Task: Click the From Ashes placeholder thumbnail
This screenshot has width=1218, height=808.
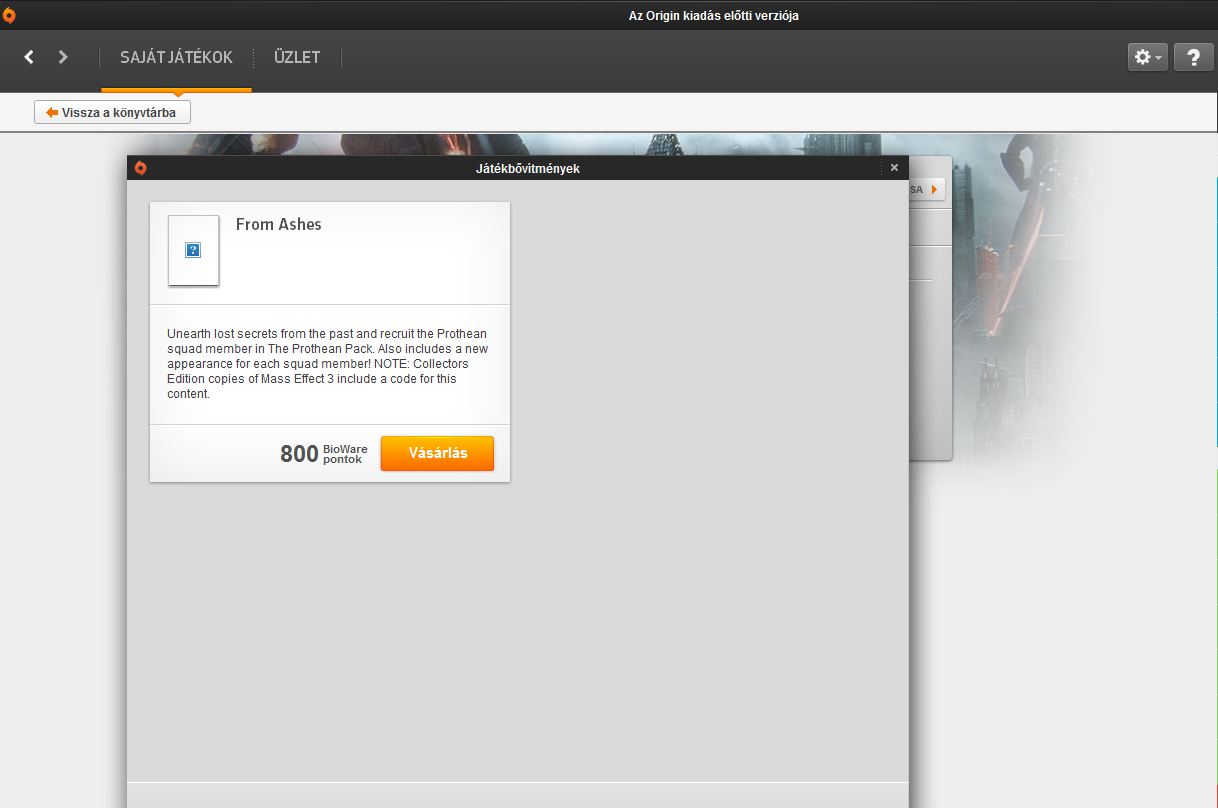Action: [193, 250]
